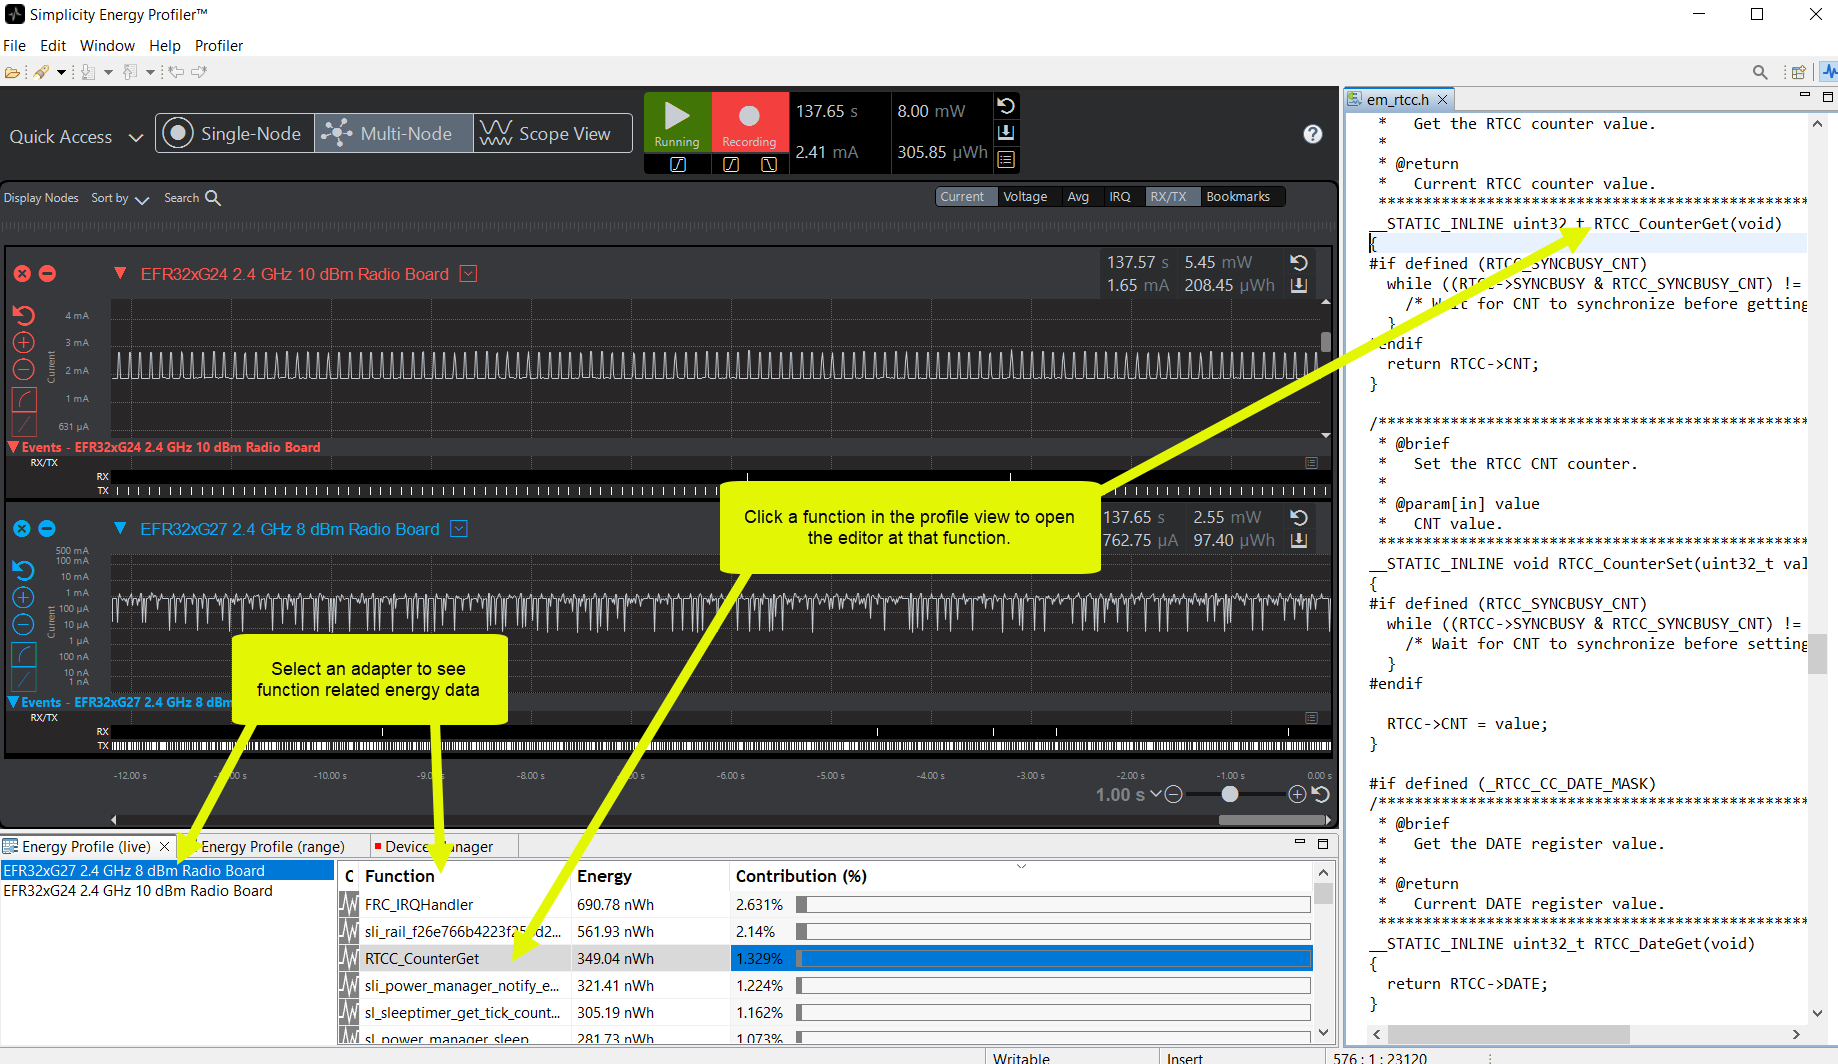This screenshot has width=1838, height=1064.
Task: Open the help question mark icon
Action: (1313, 134)
